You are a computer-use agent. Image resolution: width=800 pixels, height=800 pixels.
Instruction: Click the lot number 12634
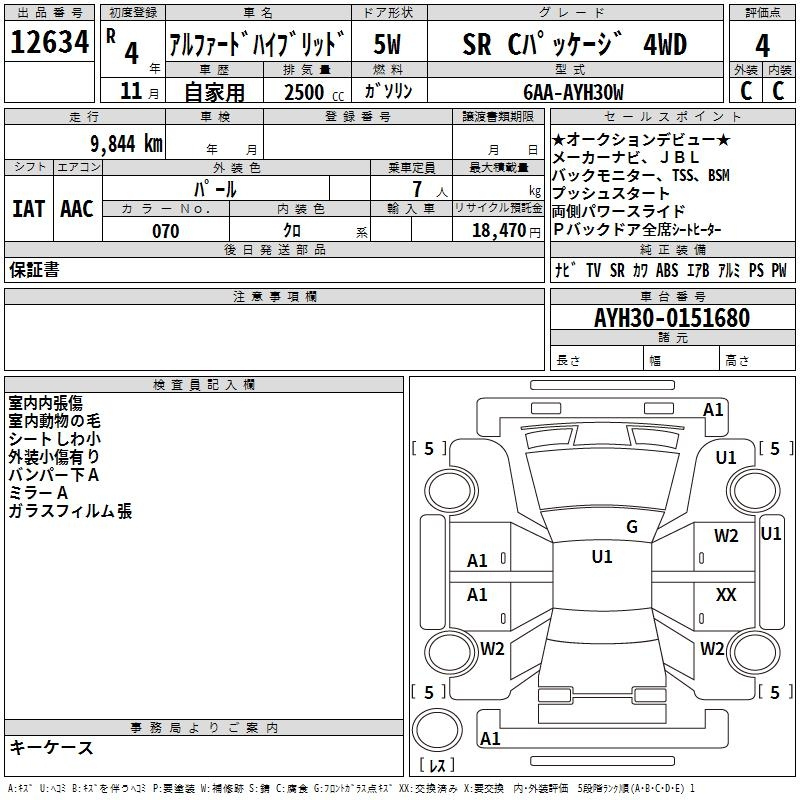click(50, 43)
